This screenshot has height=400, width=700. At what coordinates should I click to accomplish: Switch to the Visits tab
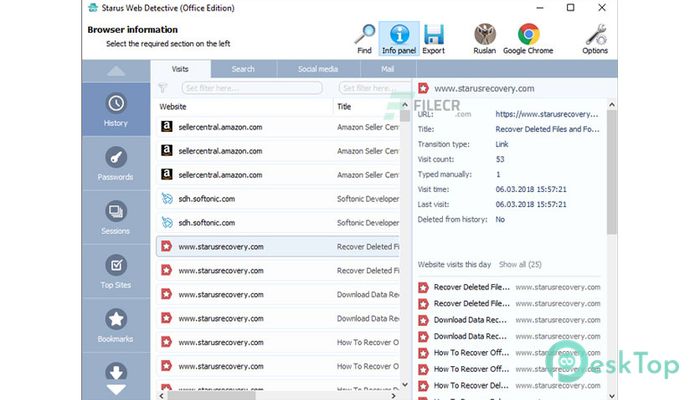(180, 69)
